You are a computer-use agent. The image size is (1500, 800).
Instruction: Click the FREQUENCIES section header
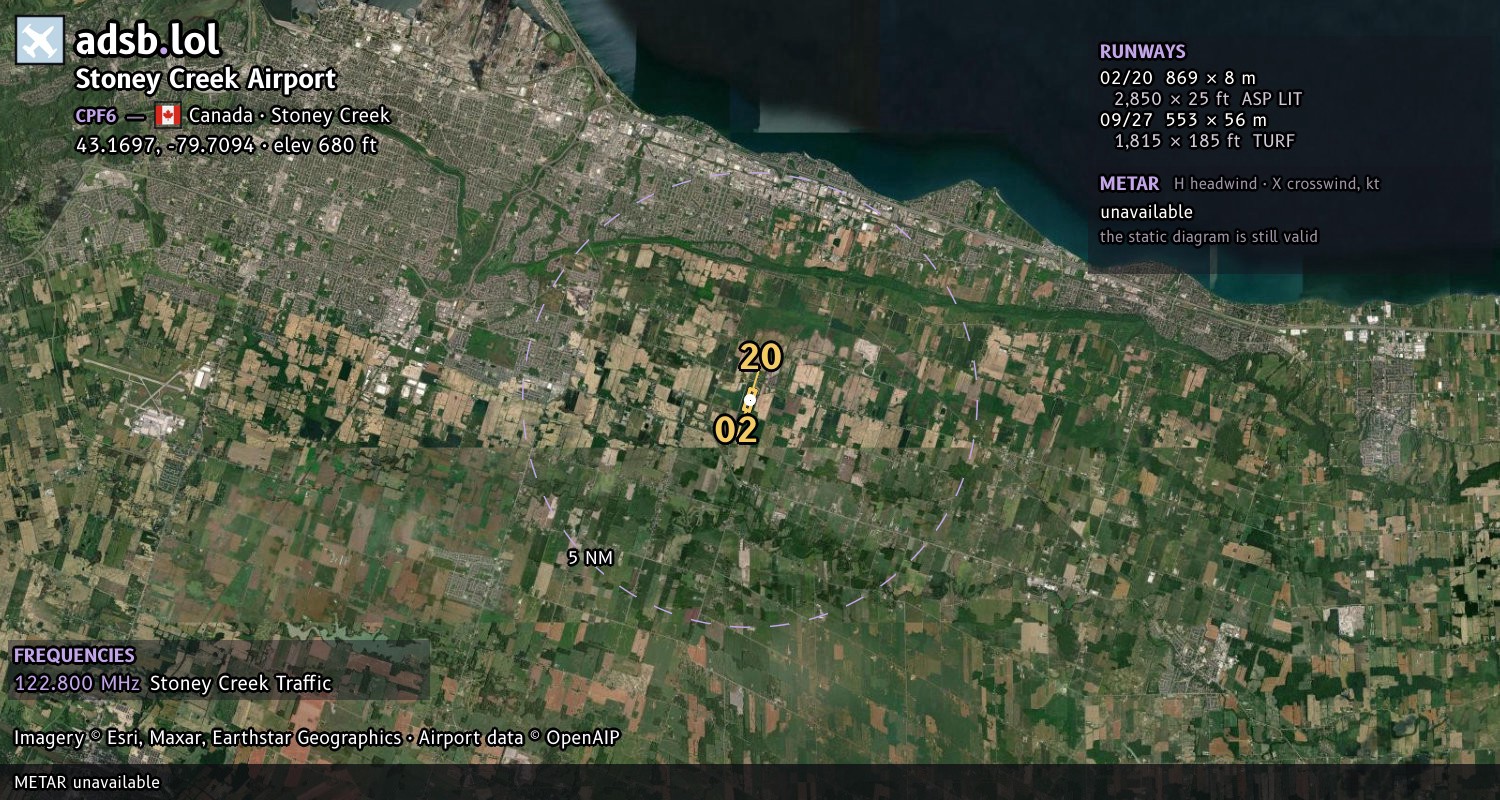click(74, 656)
